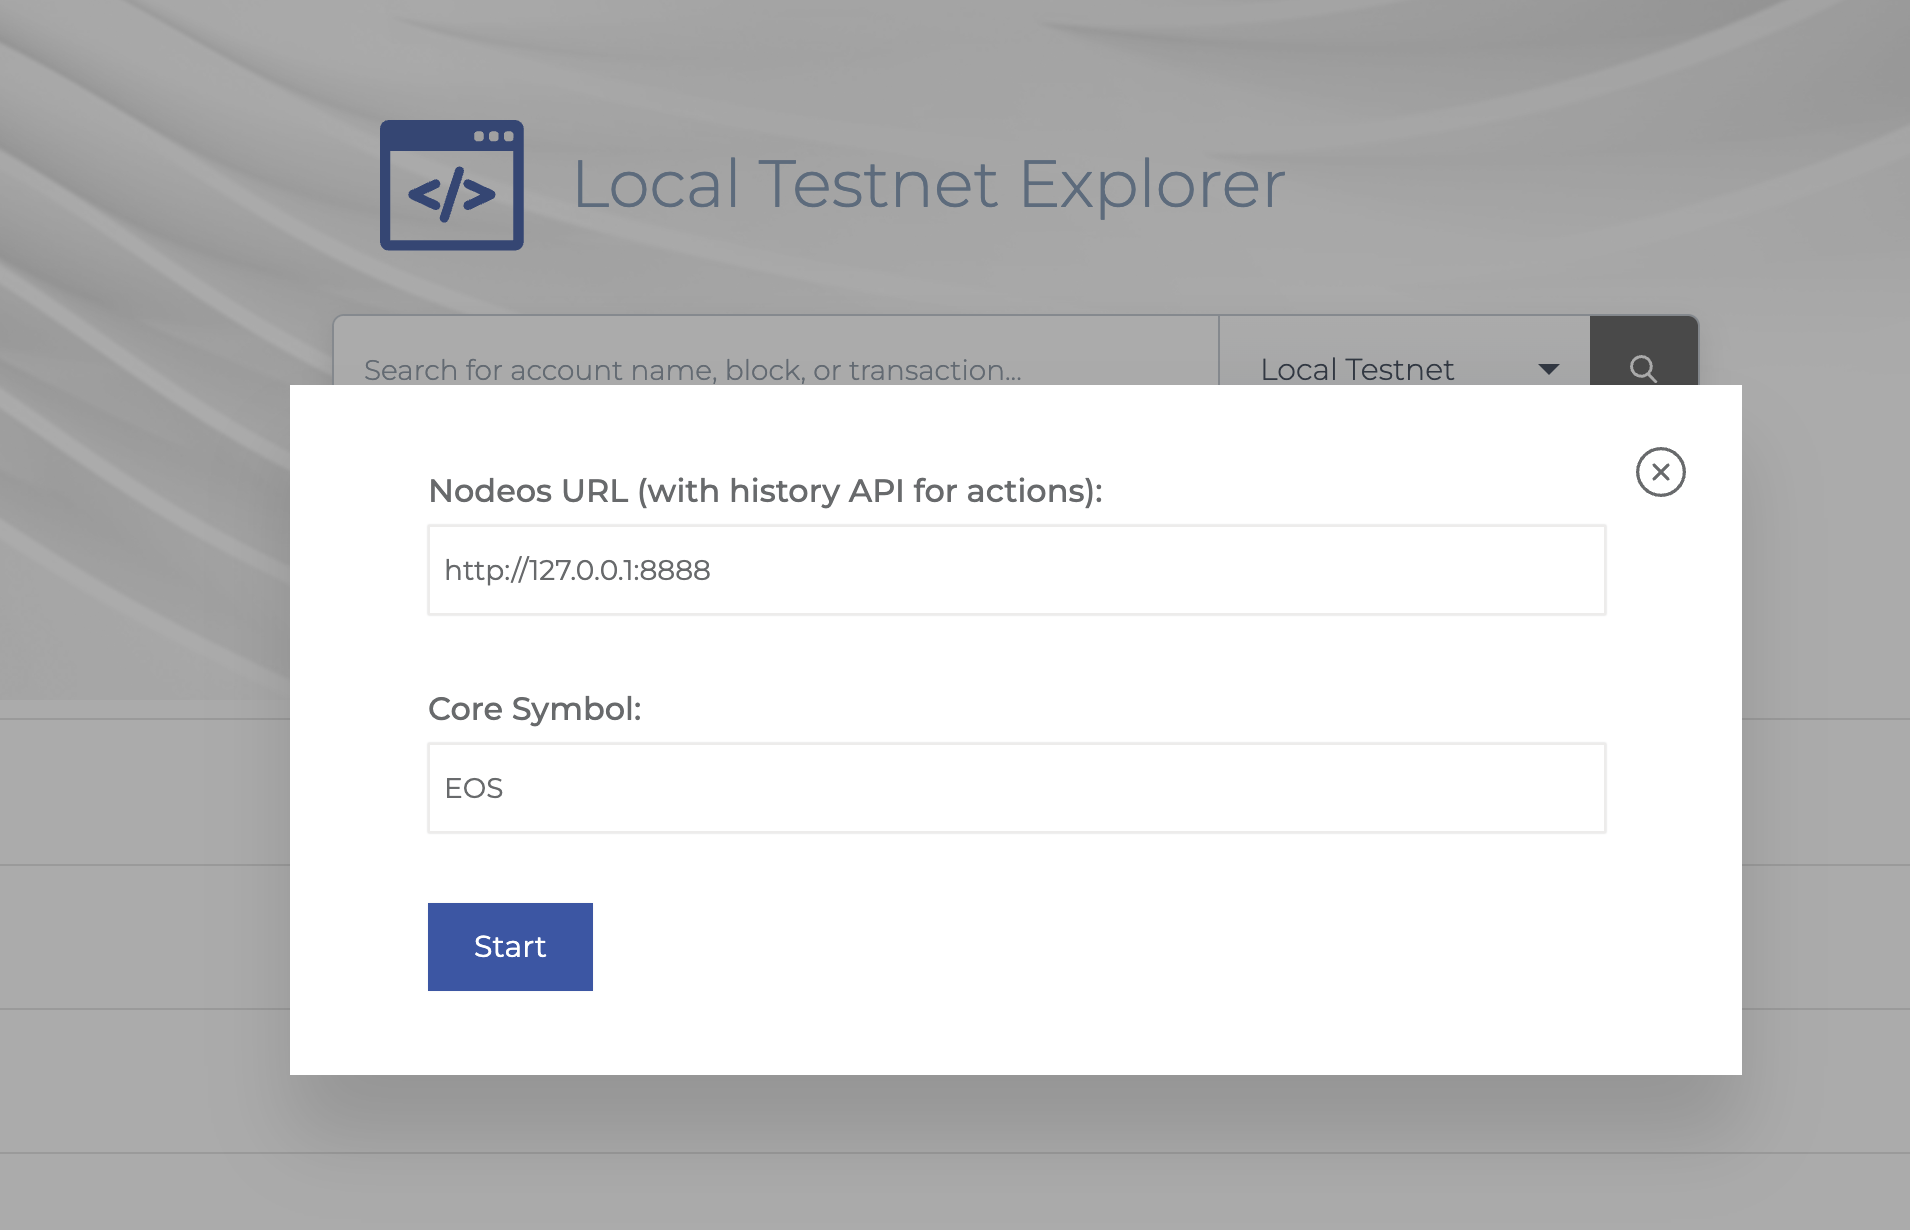
Task: Focus the Core Symbol input field
Action: (1017, 788)
